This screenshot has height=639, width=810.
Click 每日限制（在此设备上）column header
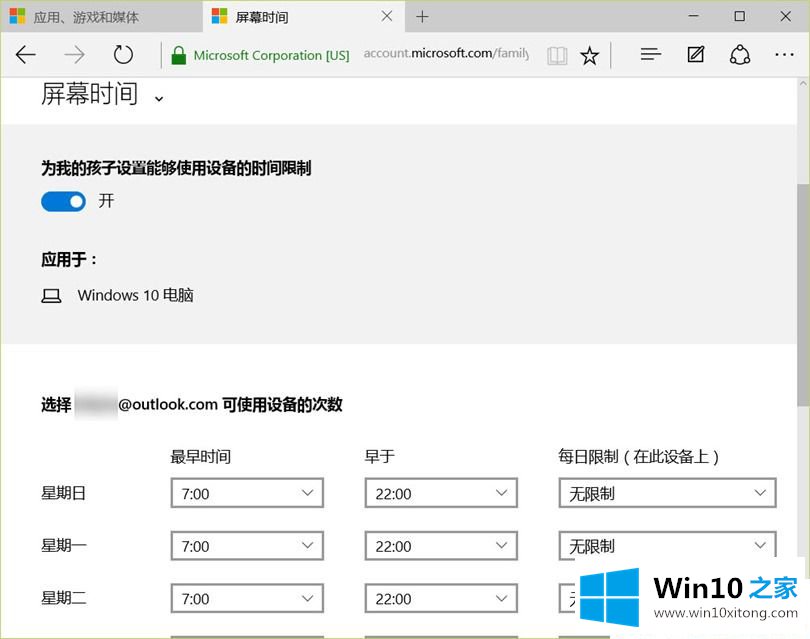638,457
